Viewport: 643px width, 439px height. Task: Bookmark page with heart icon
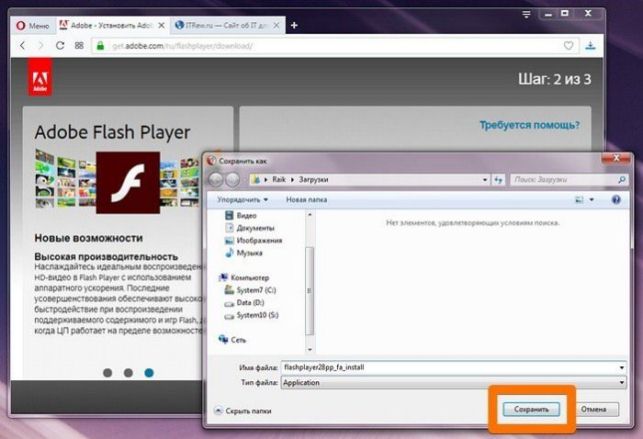click(x=568, y=45)
